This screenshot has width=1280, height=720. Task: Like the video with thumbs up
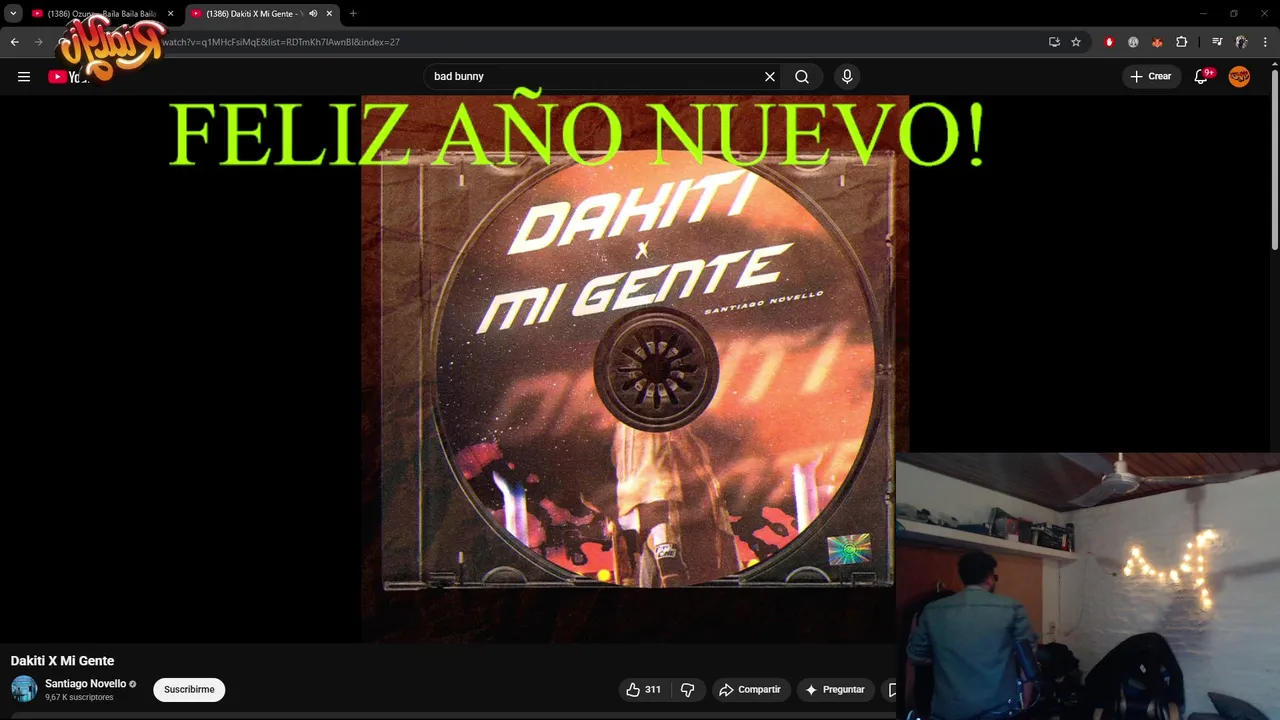click(x=643, y=689)
